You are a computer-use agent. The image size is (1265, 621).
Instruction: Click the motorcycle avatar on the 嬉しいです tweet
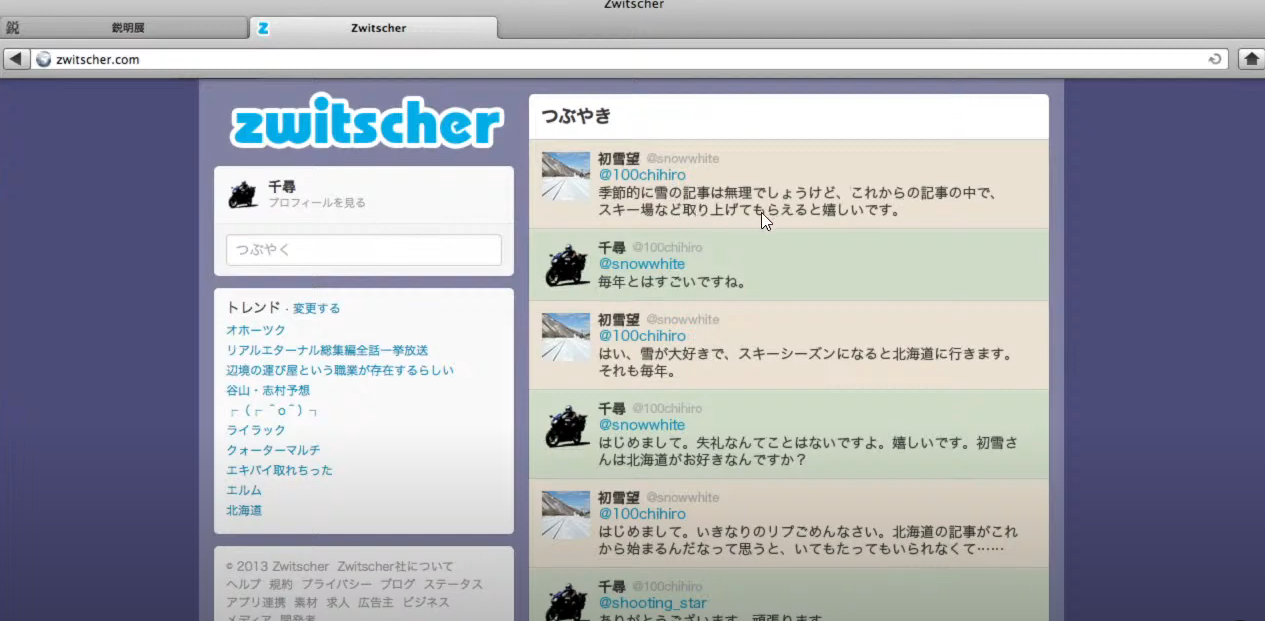566,425
